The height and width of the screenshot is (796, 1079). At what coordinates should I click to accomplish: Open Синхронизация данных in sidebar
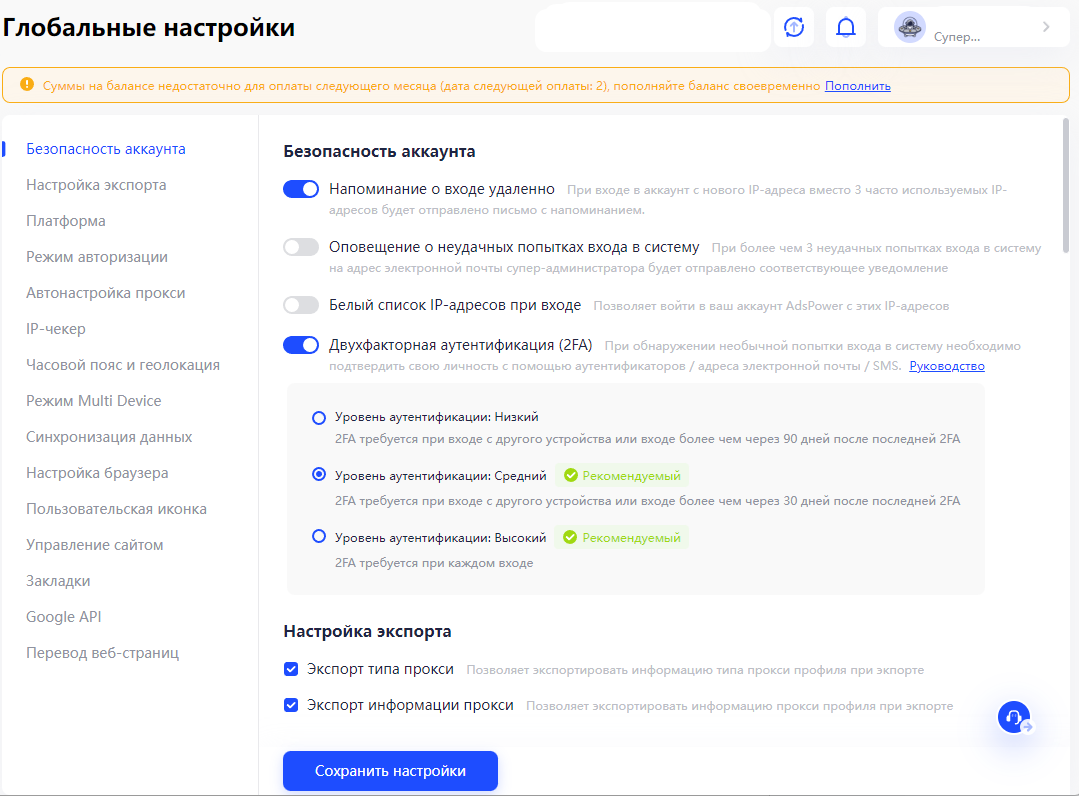(109, 437)
